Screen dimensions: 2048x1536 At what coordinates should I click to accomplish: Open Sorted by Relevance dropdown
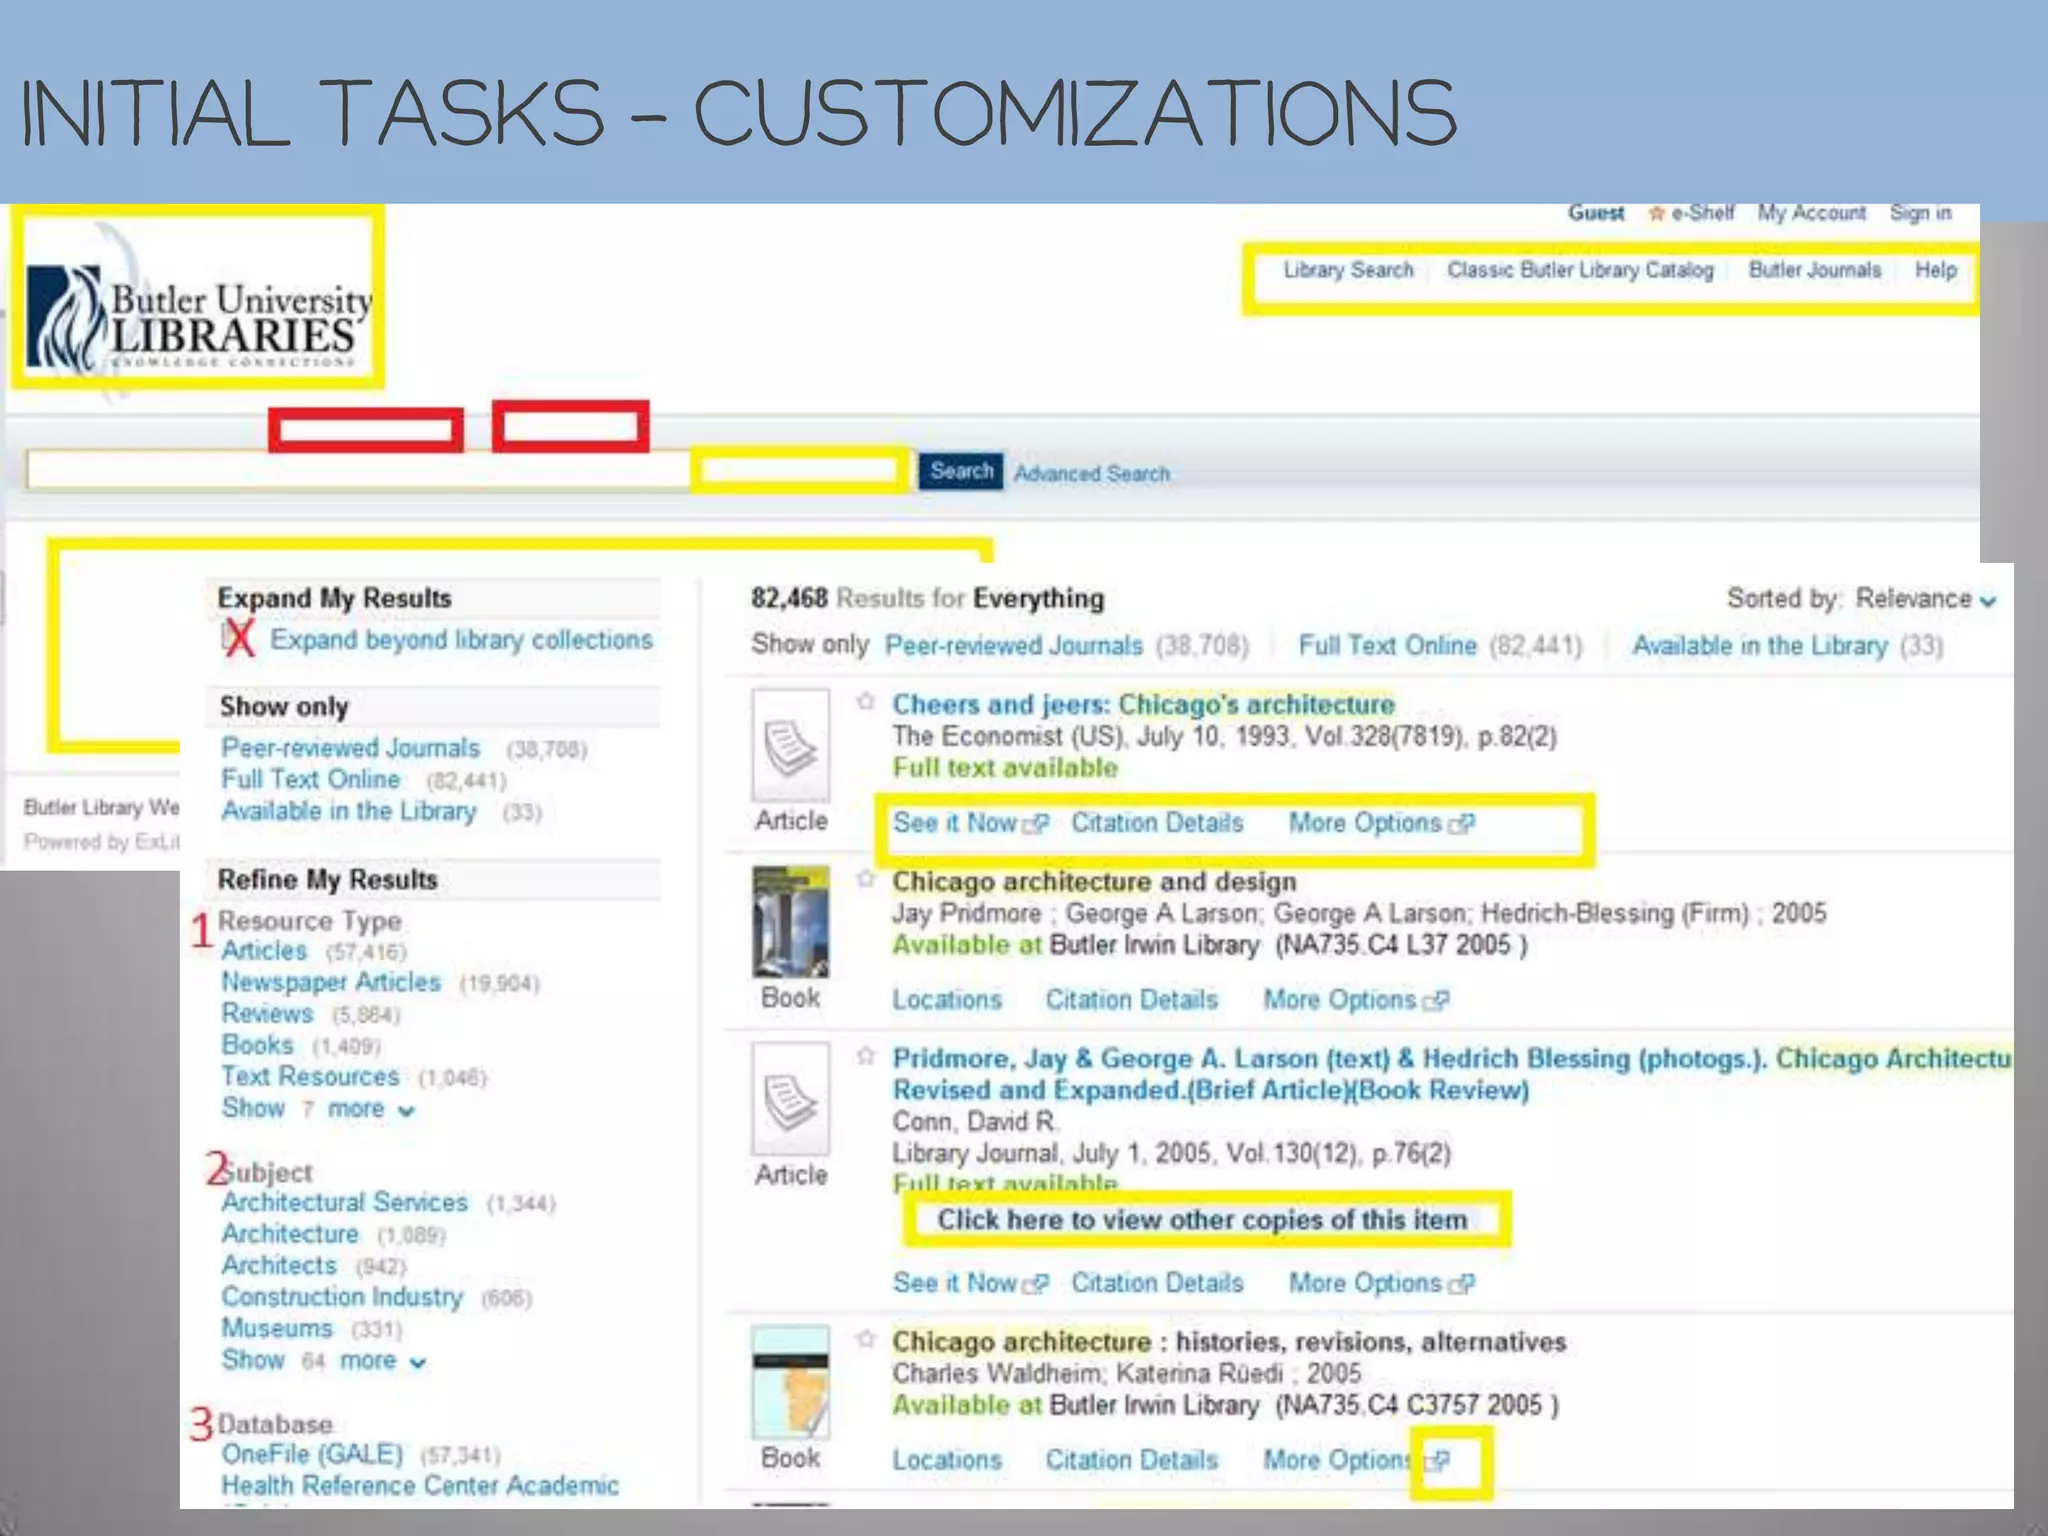pos(1926,599)
